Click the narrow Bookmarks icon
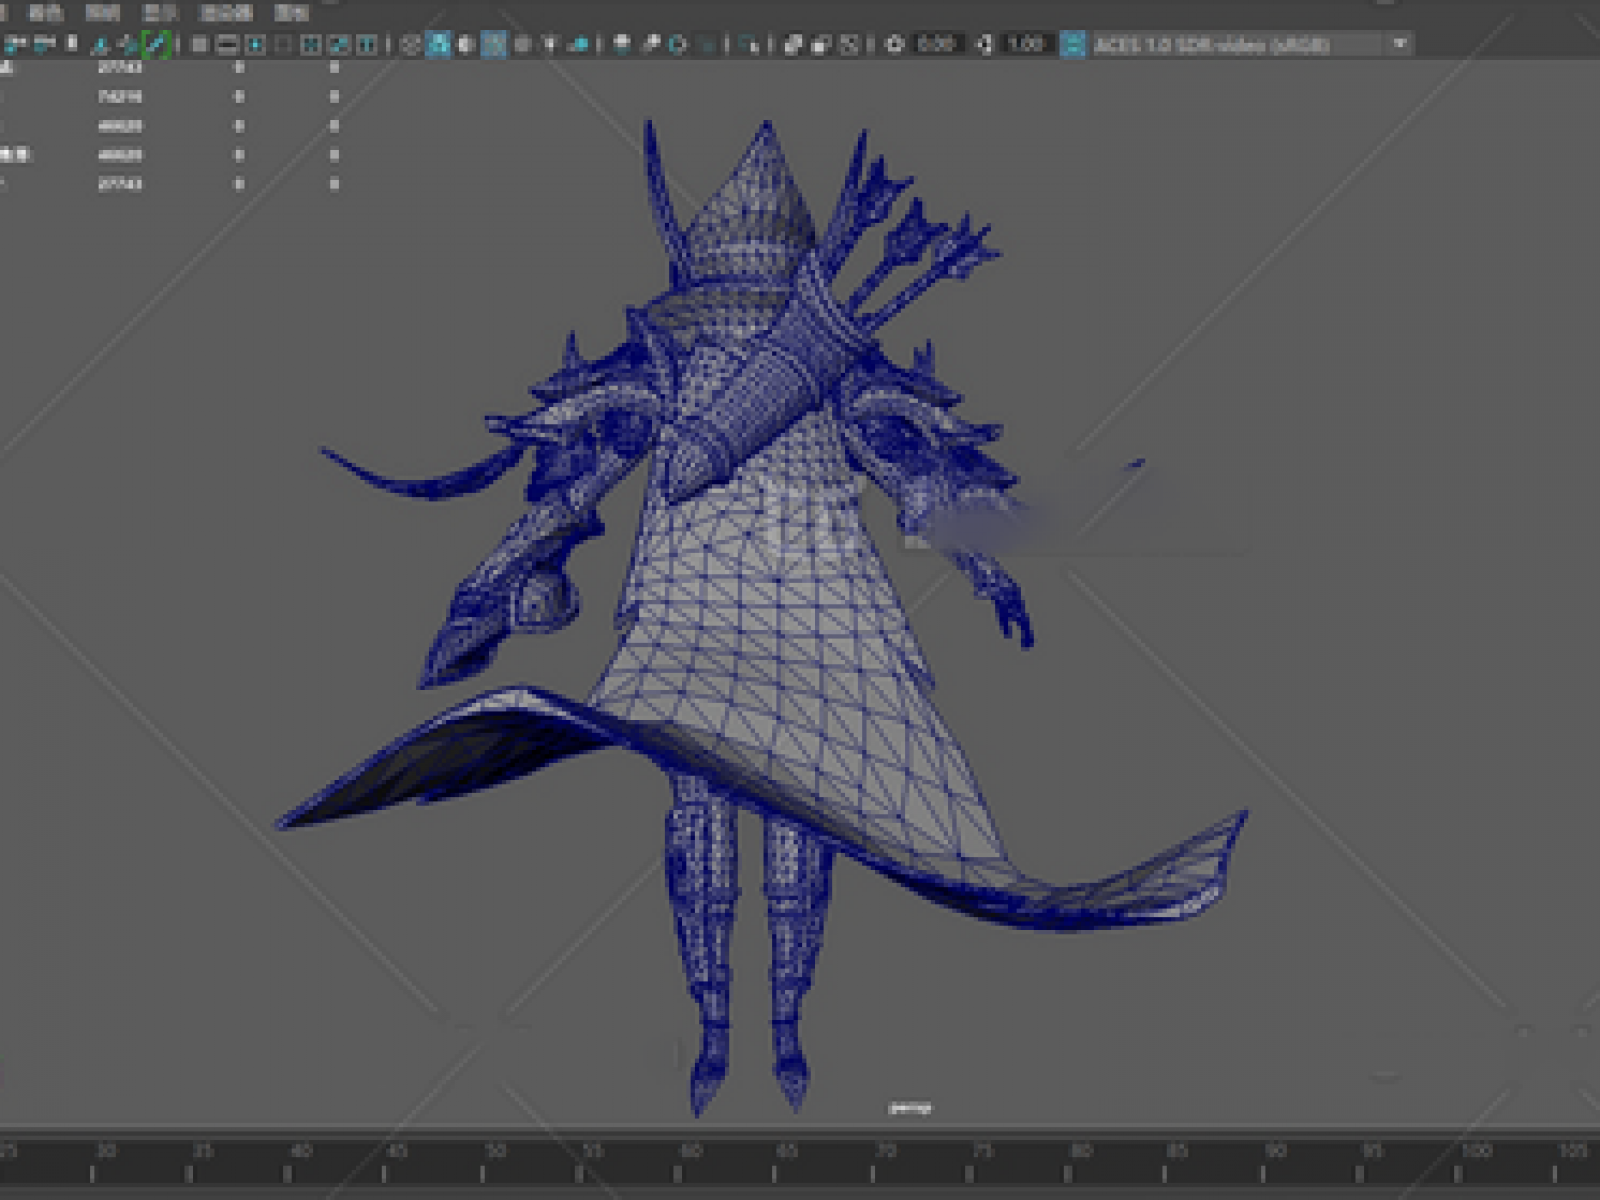1600x1200 pixels. click(x=72, y=44)
